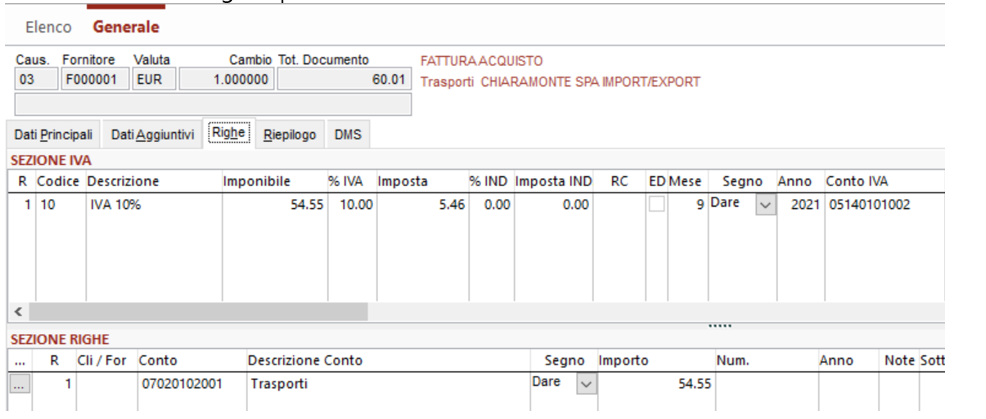Click the left arrow of horizontal scrollbar
This screenshot has width=986, height=419.
click(18, 311)
